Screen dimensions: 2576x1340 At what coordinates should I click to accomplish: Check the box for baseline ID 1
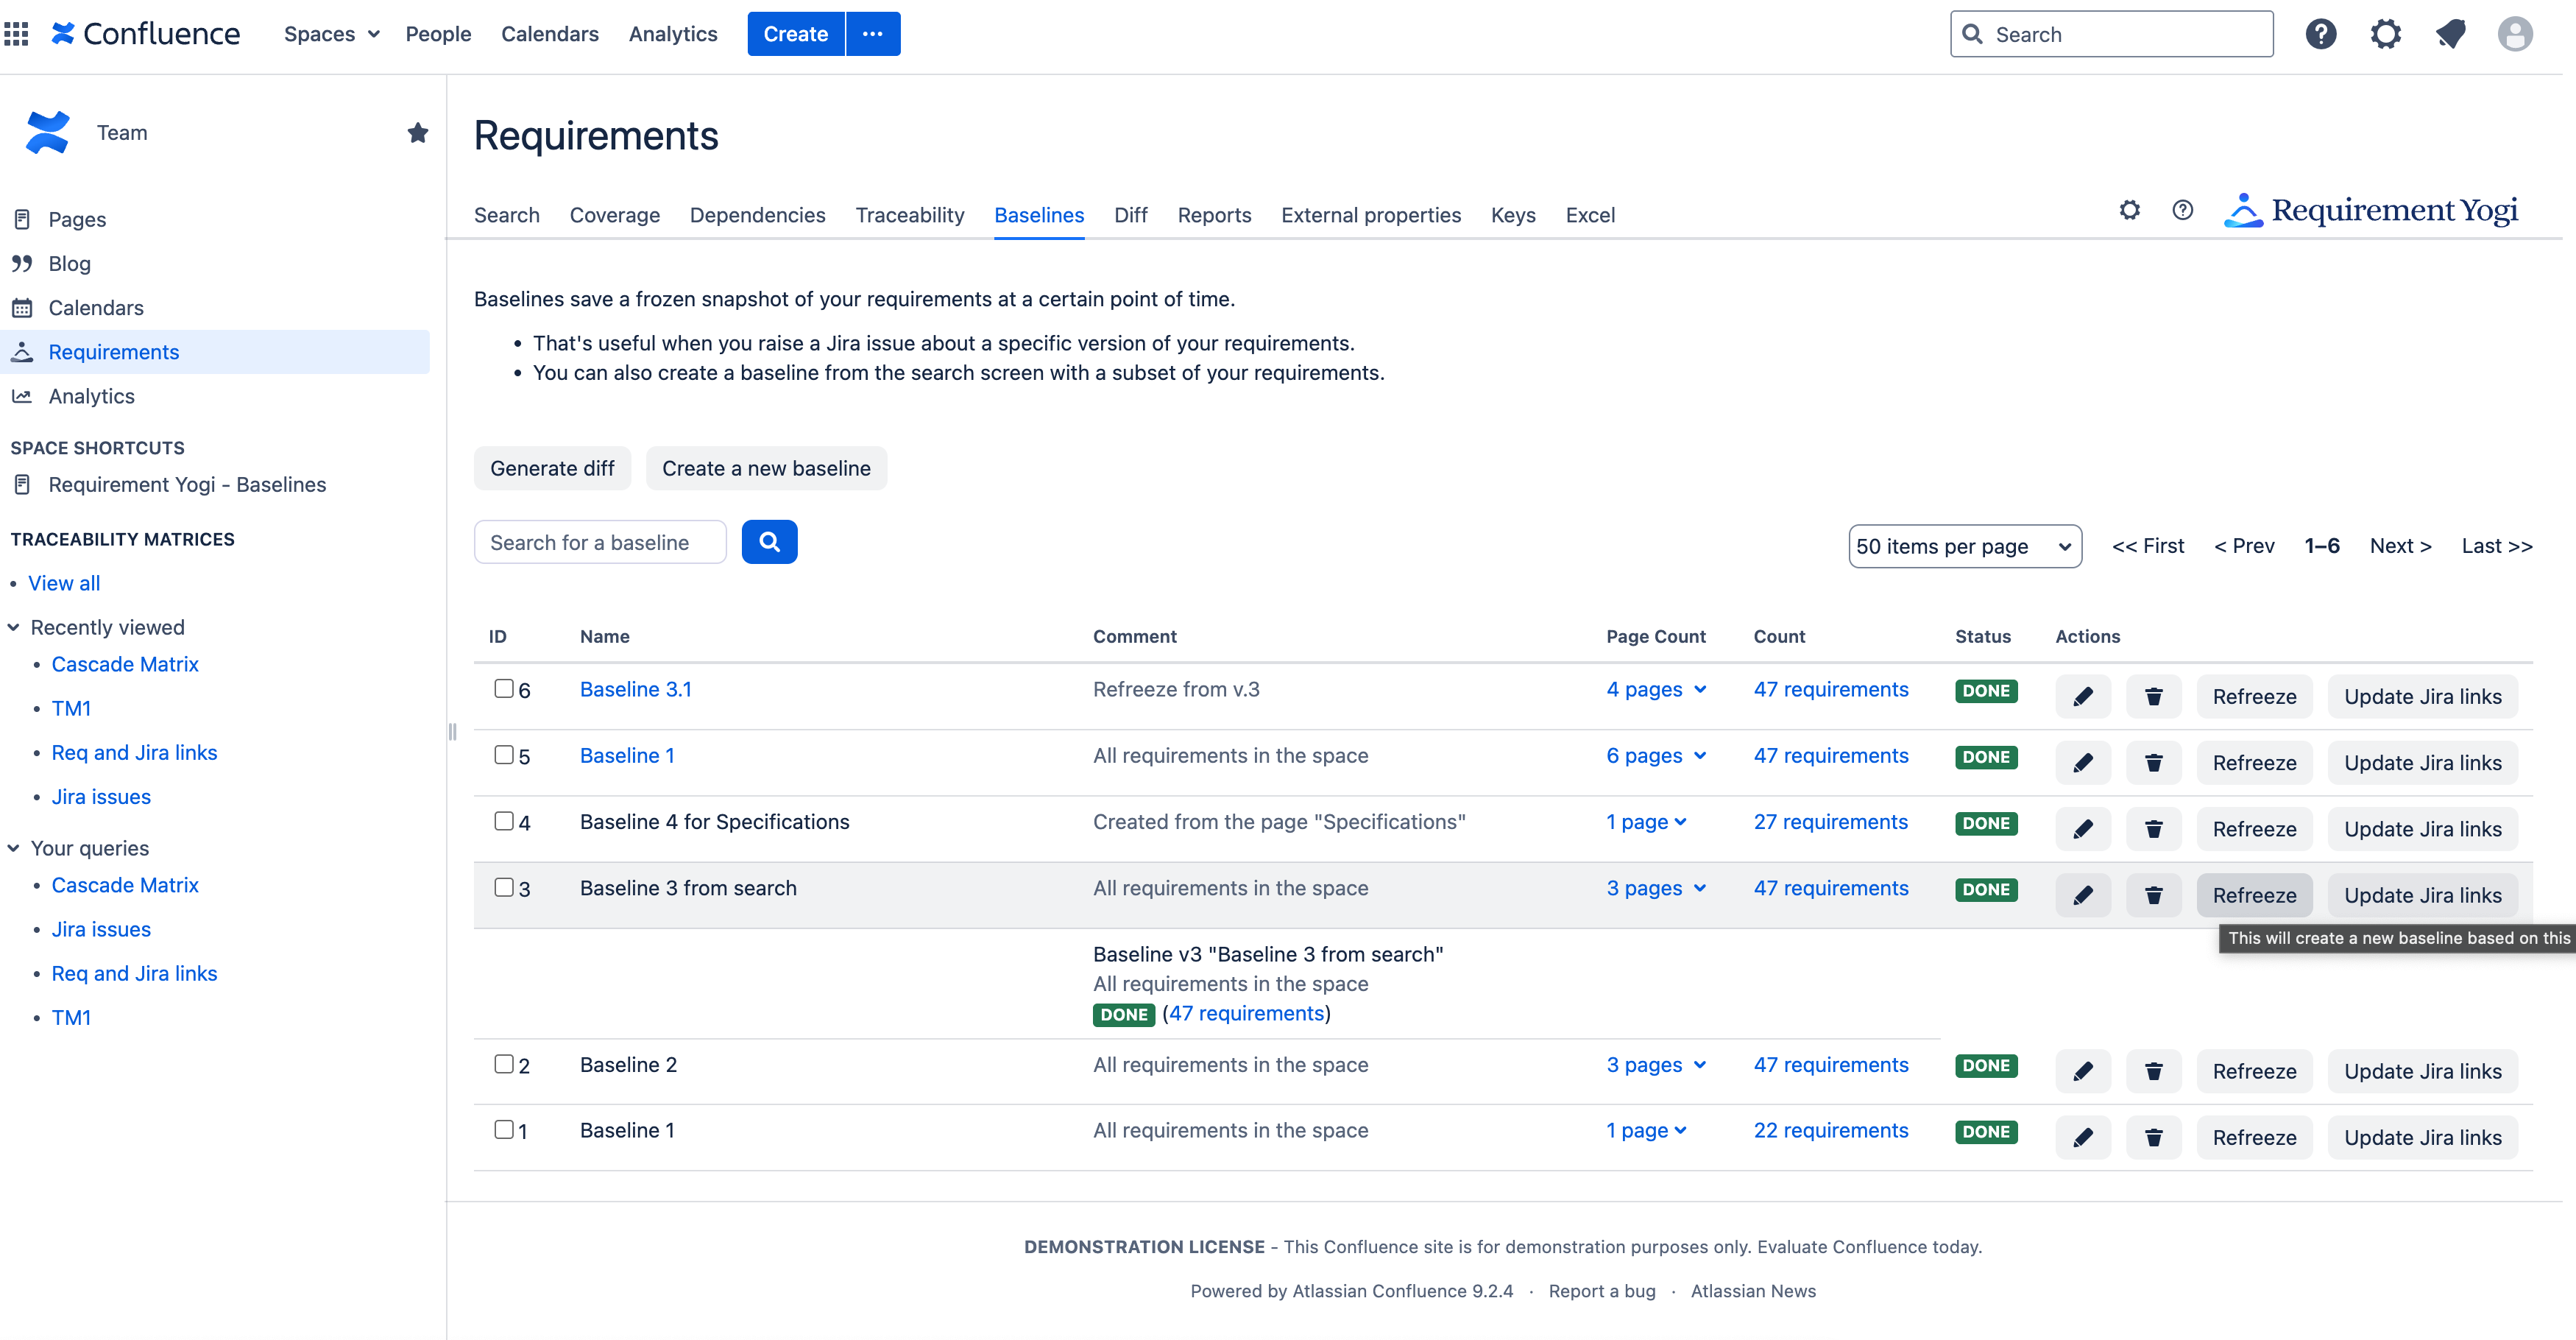504,1129
